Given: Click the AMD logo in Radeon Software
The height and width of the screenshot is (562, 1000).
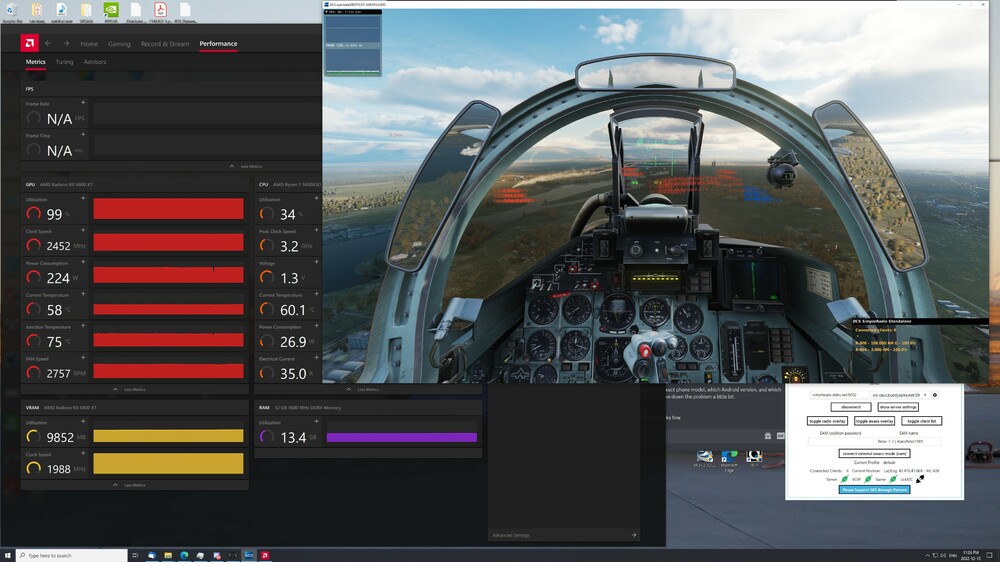Looking at the screenshot, I should (29, 43).
